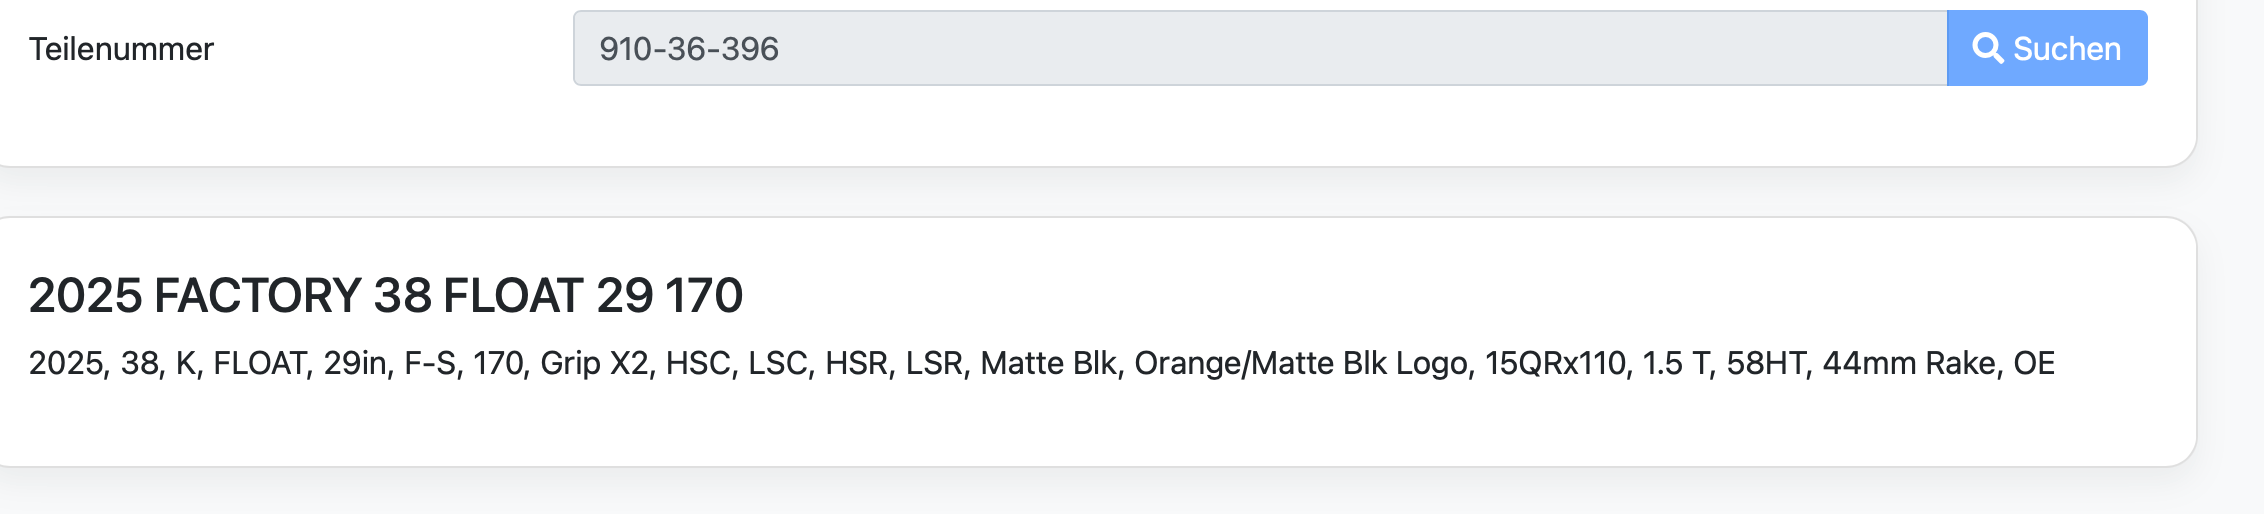Click the word FLOAT in the heading
2264x514 pixels.
(513, 296)
